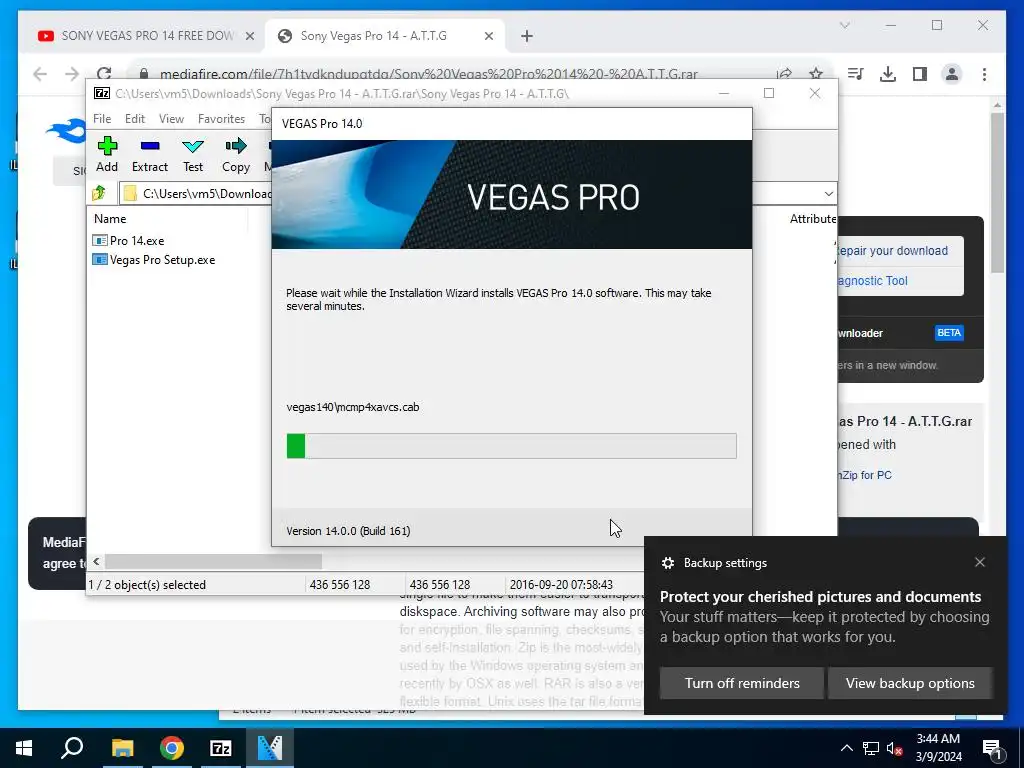The image size is (1024, 768).
Task: Click the Extract icon in 7-Zip
Action: coord(150,154)
